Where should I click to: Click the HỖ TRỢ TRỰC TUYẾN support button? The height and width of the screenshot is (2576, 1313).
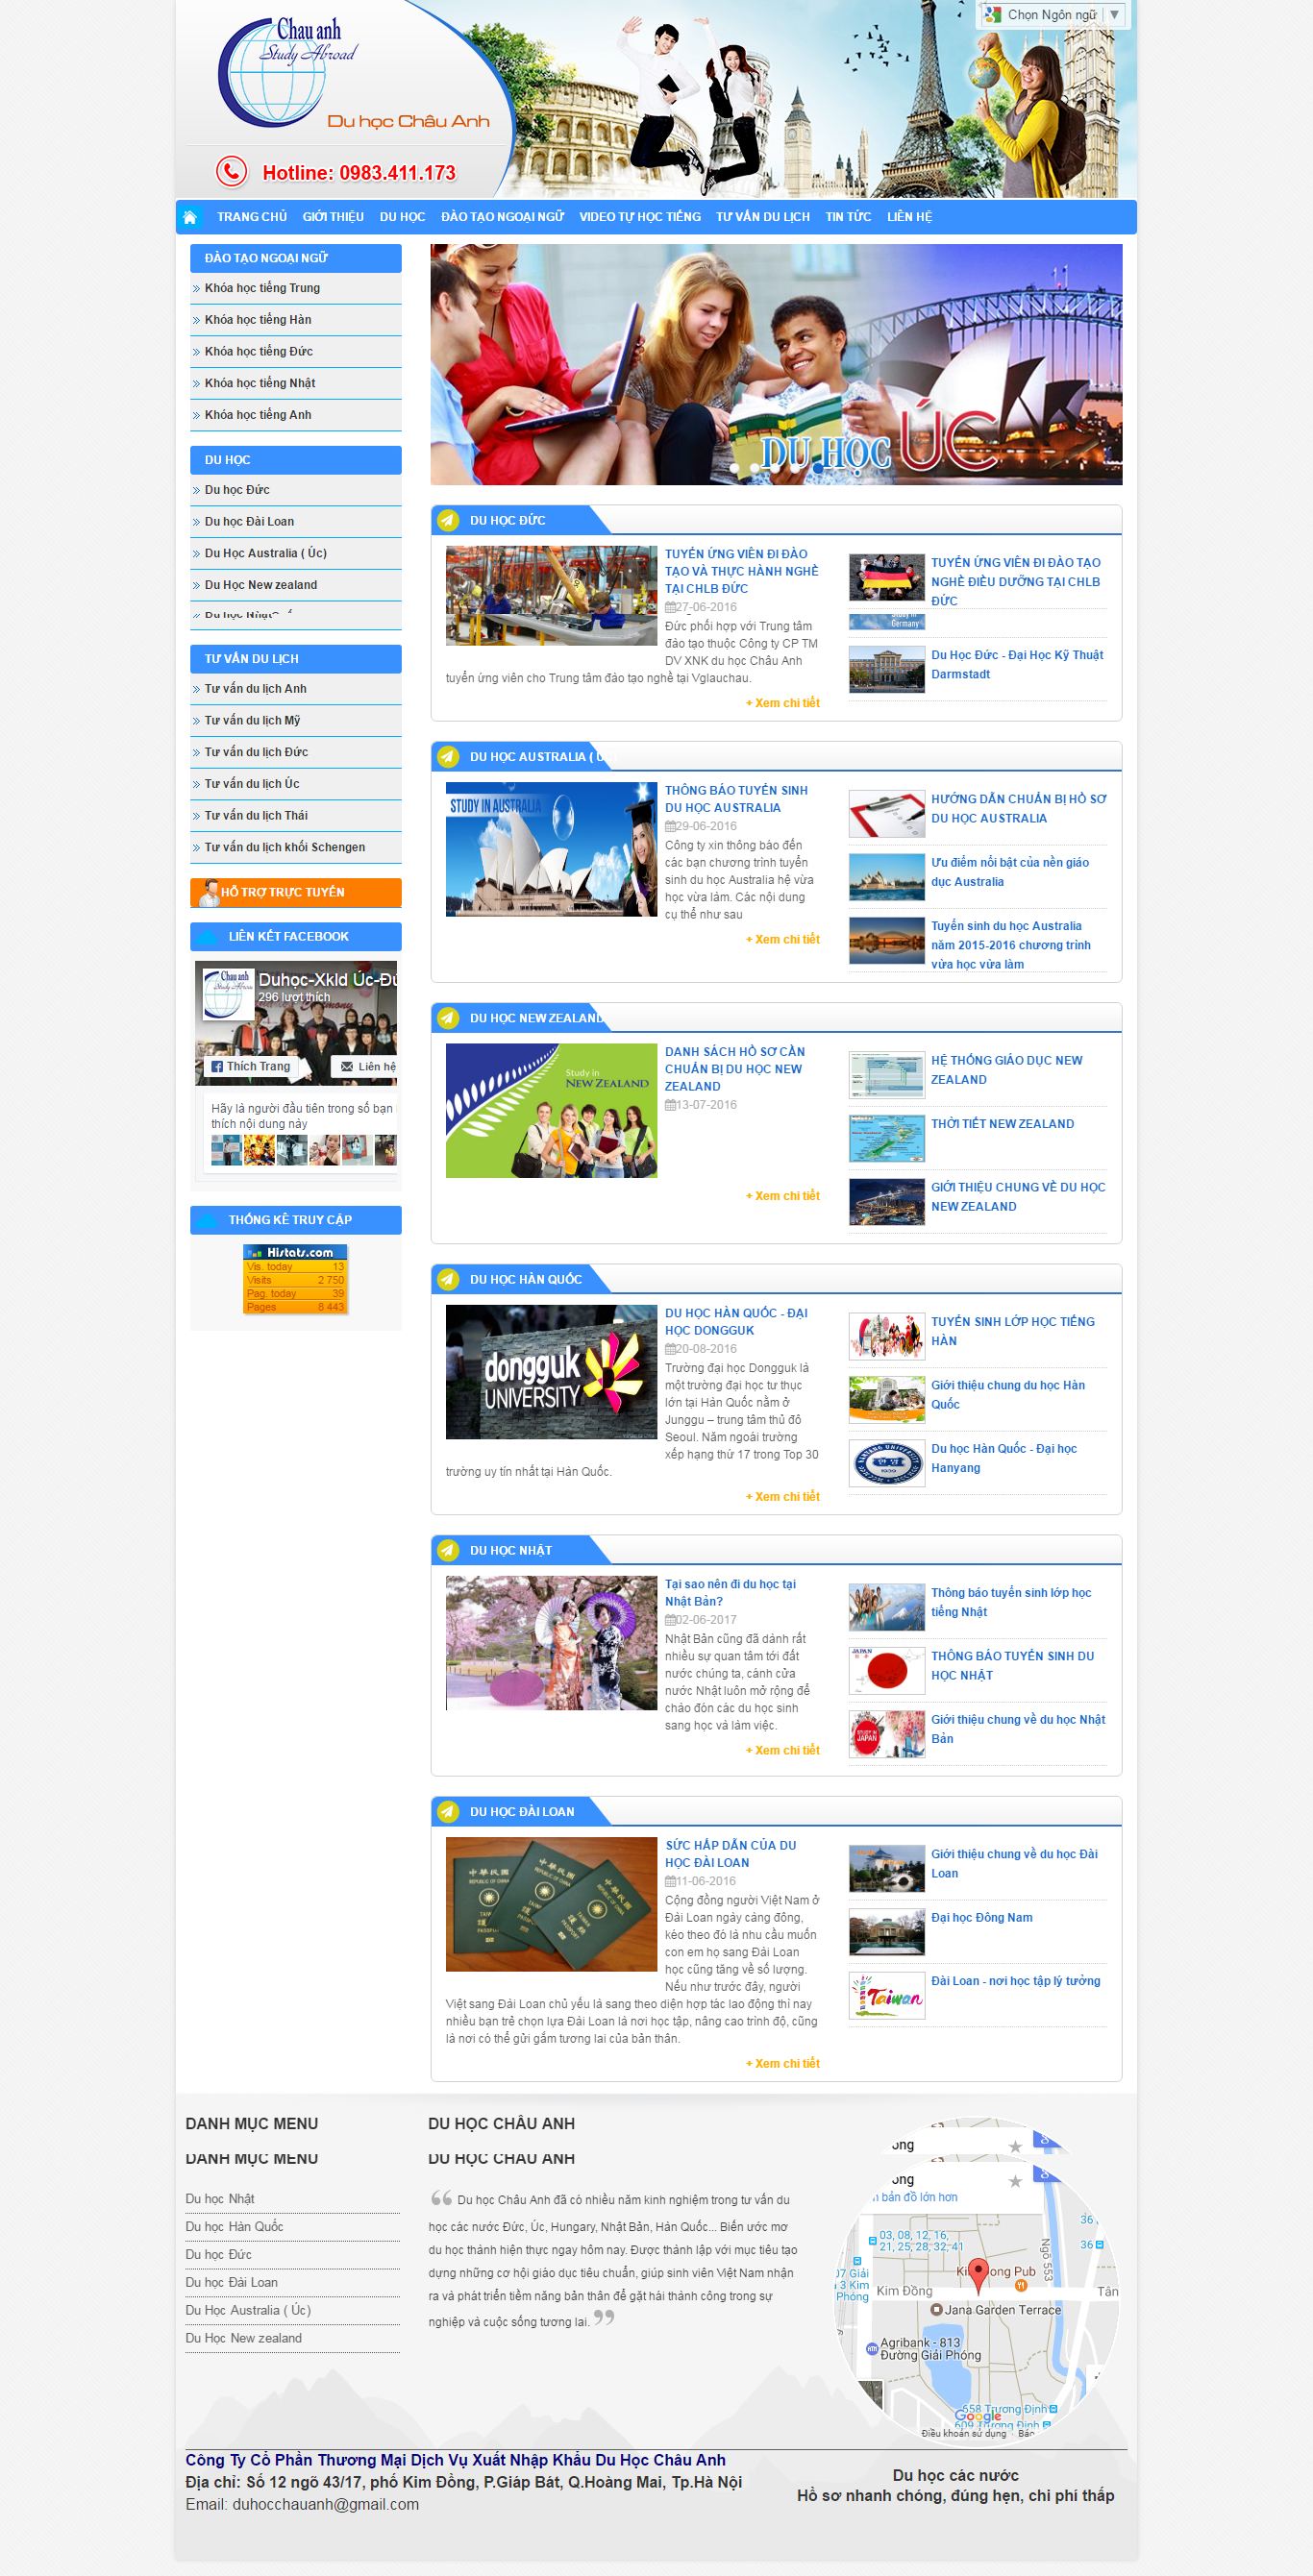point(296,892)
